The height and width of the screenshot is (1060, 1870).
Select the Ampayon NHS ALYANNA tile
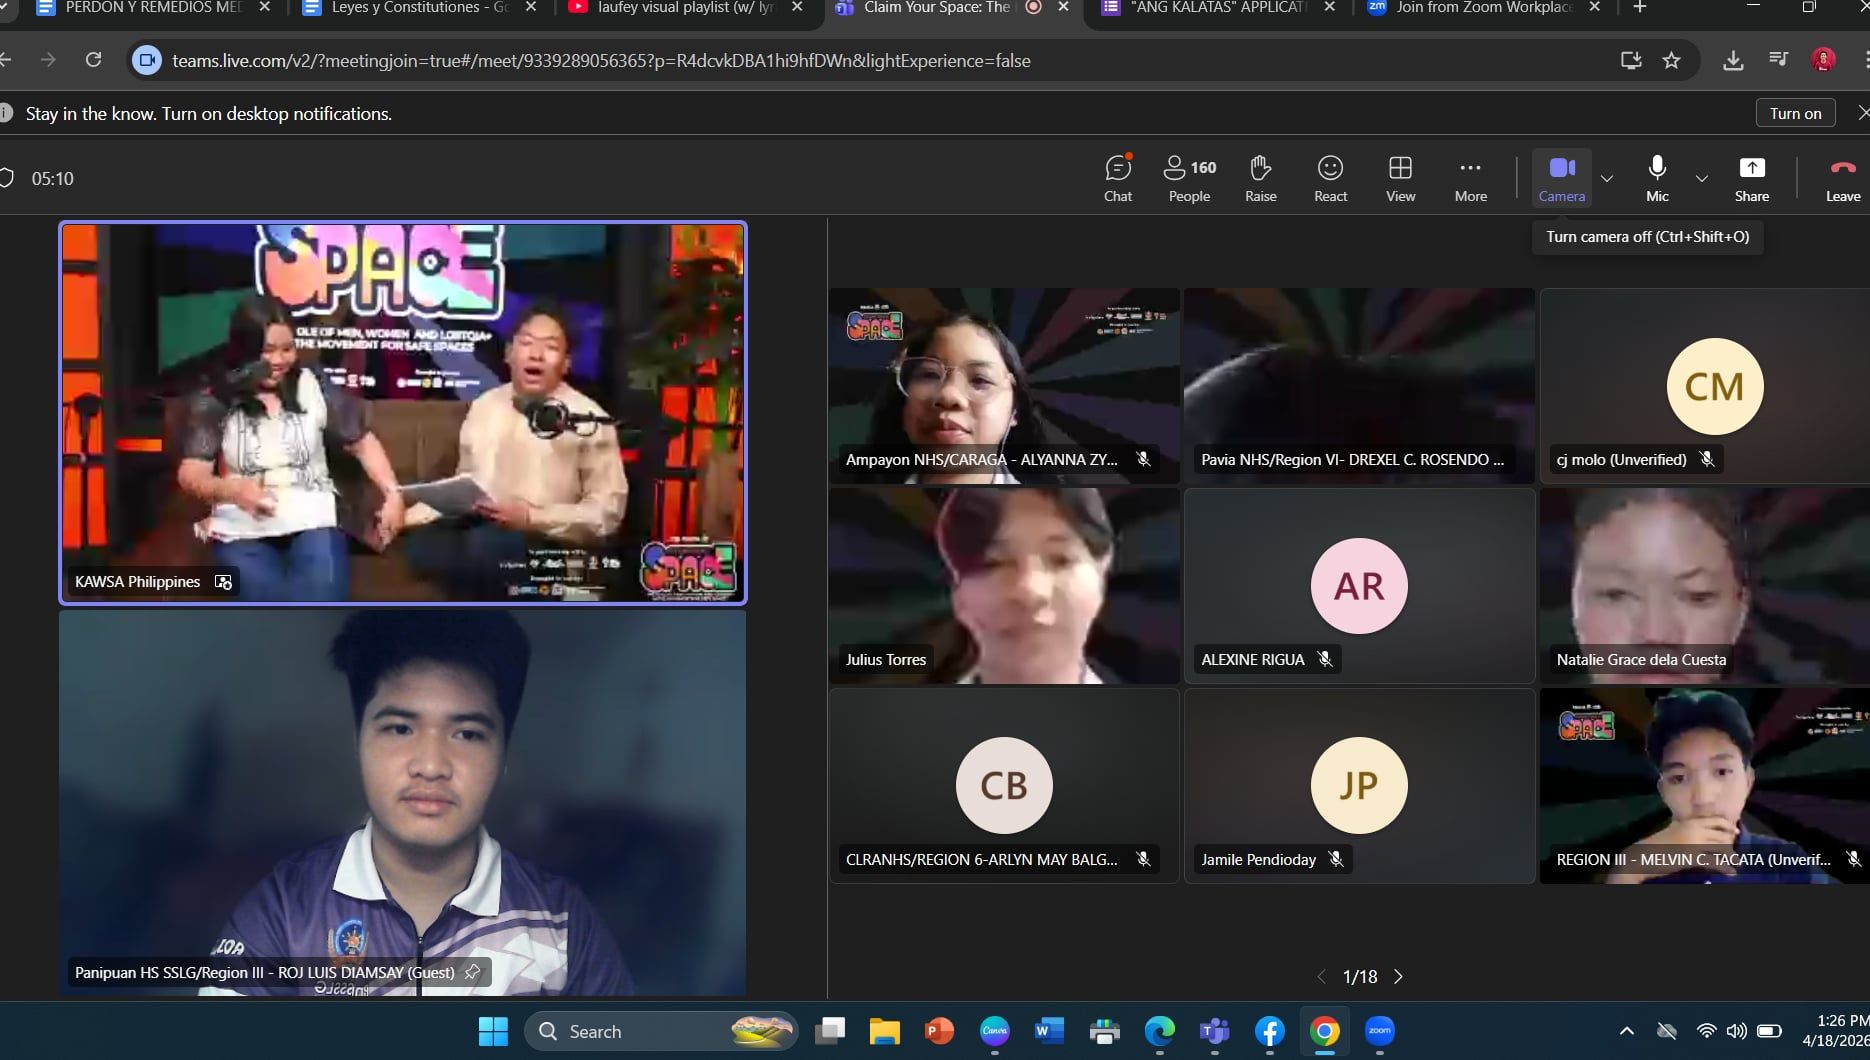[1004, 386]
